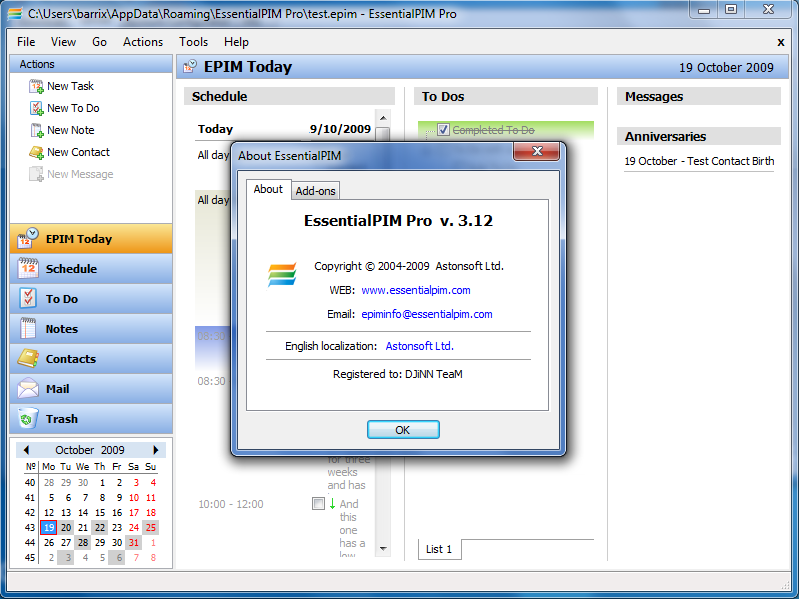
Task: Close the About EssentialPIM dialog
Action: point(537,151)
